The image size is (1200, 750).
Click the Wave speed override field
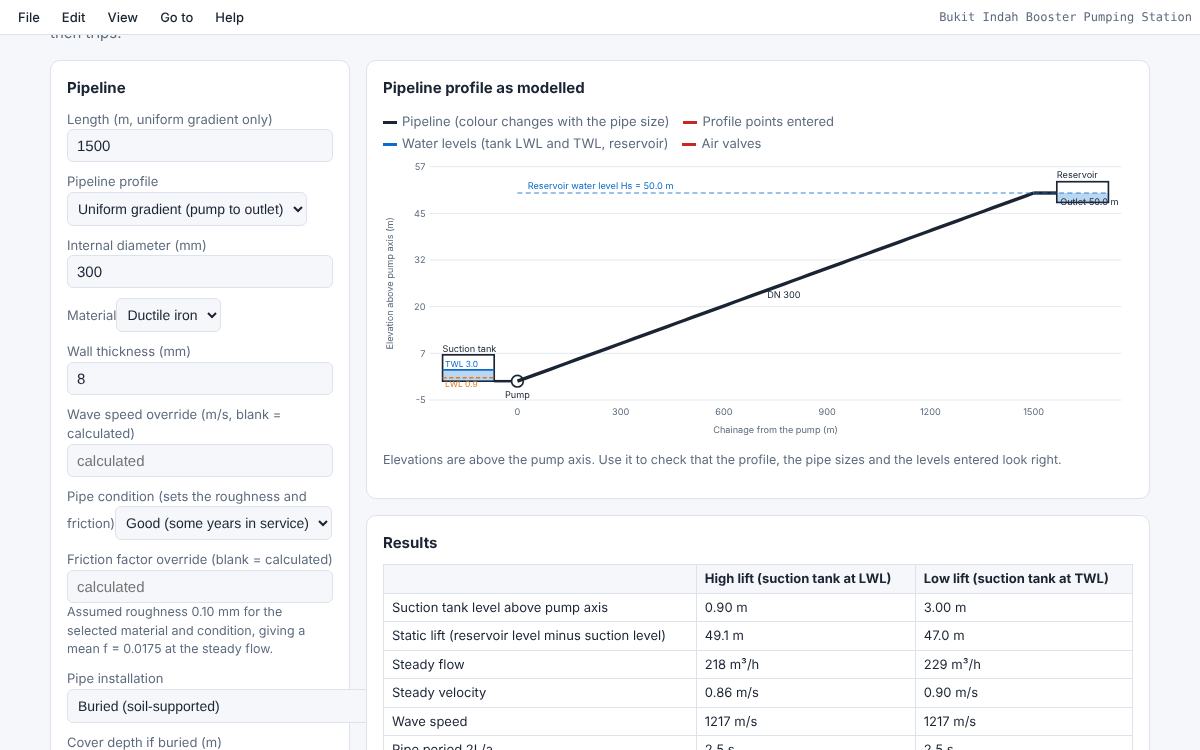(x=200, y=461)
